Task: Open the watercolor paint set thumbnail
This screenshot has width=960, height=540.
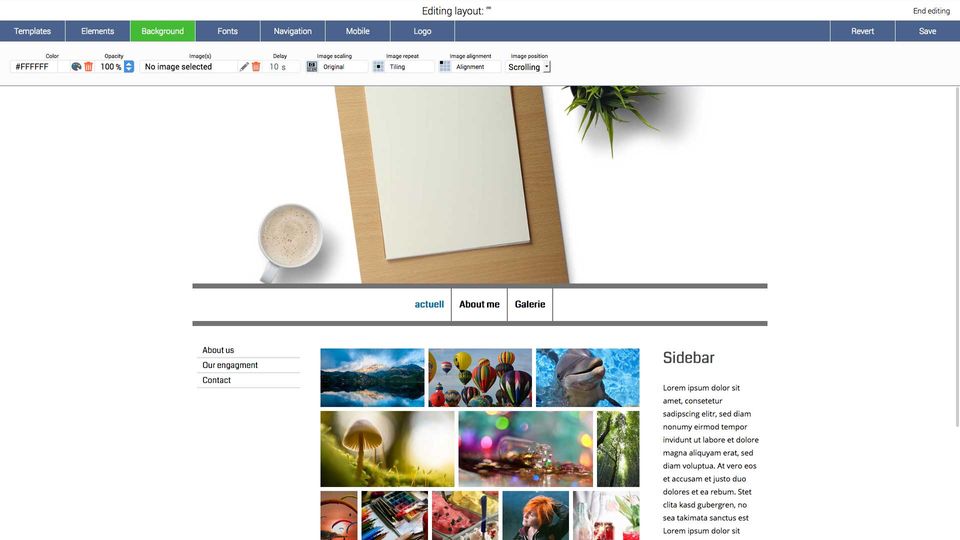Action: click(395, 516)
